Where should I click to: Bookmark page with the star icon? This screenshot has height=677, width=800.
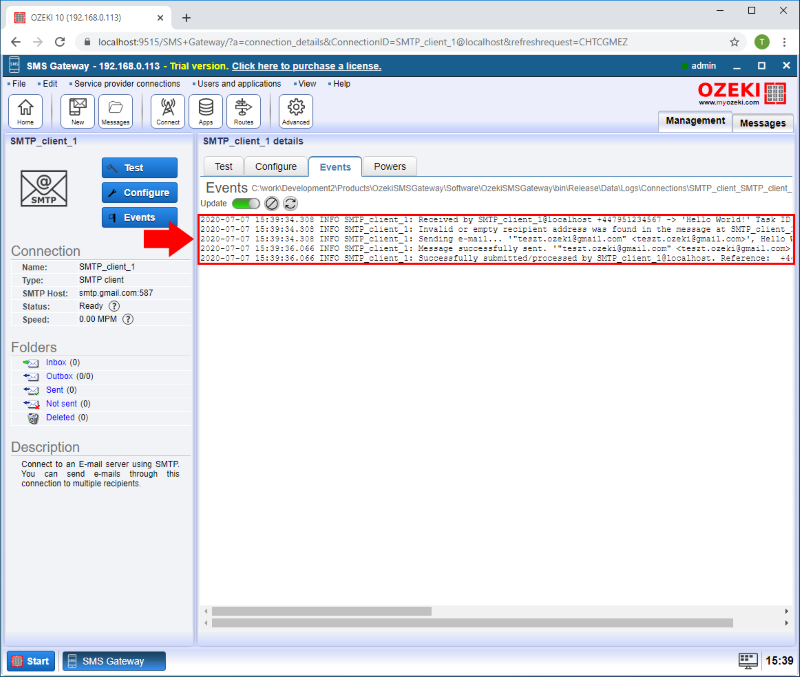(734, 42)
